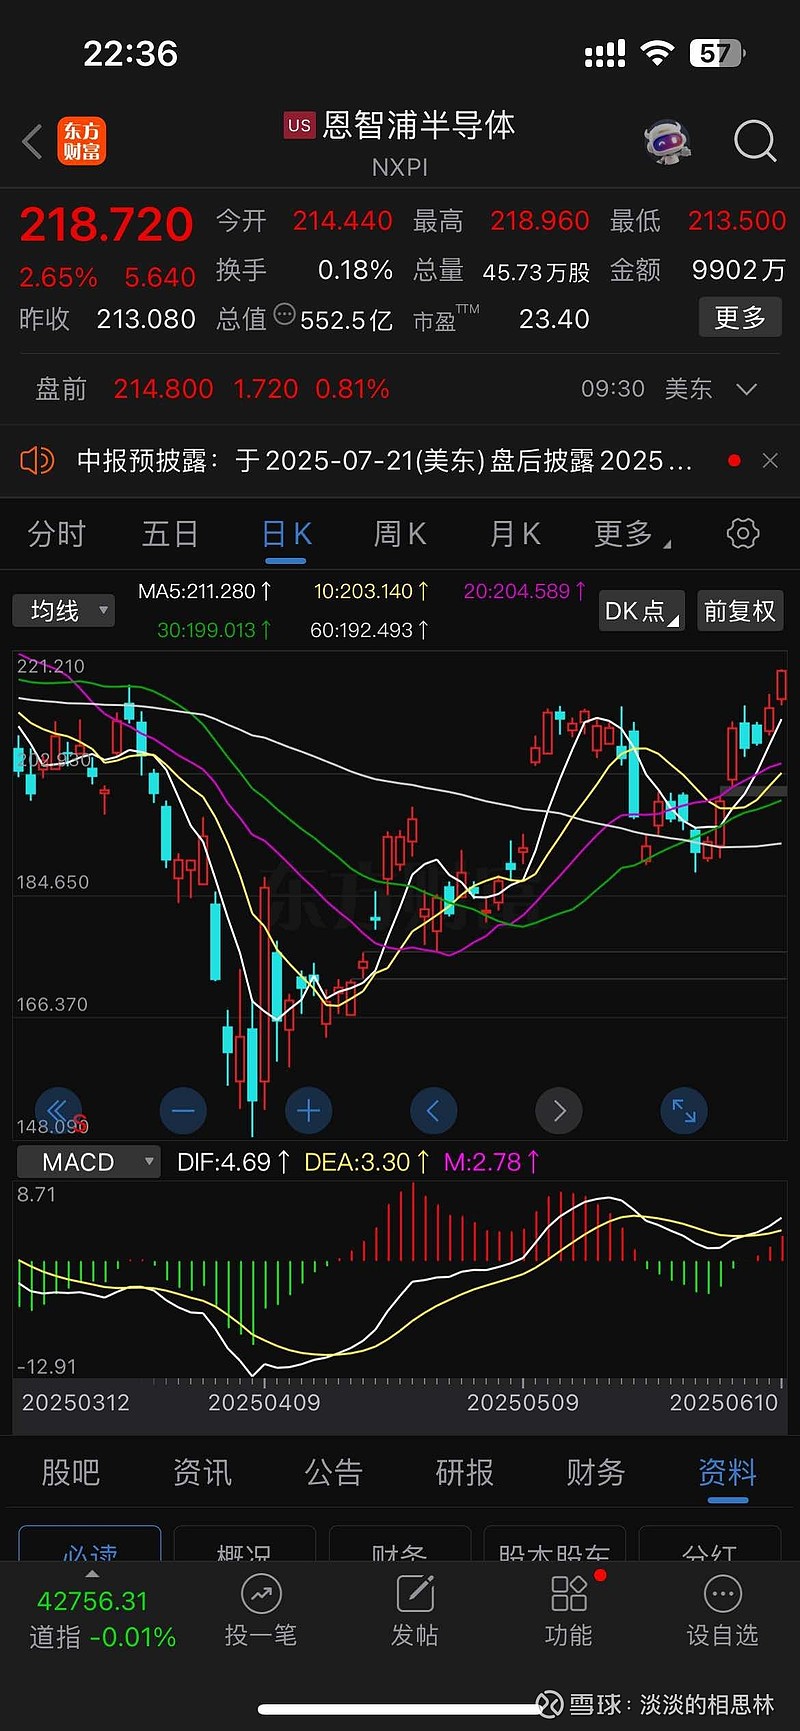This screenshot has width=800, height=1731.
Task: Tap the 道指 42756.31 index ticker
Action: tap(102, 1619)
